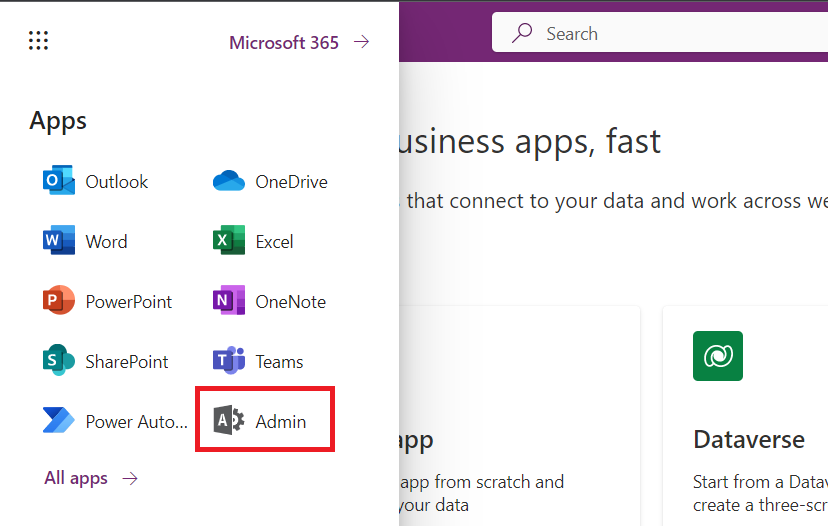
Task: Click the Admin text label
Action: pos(281,421)
